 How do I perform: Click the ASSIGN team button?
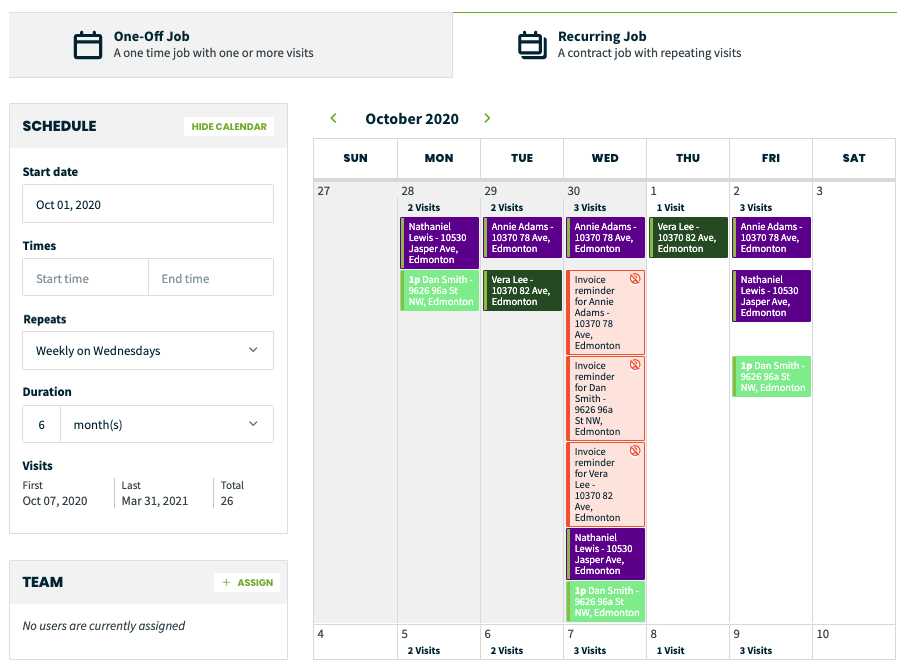point(247,582)
